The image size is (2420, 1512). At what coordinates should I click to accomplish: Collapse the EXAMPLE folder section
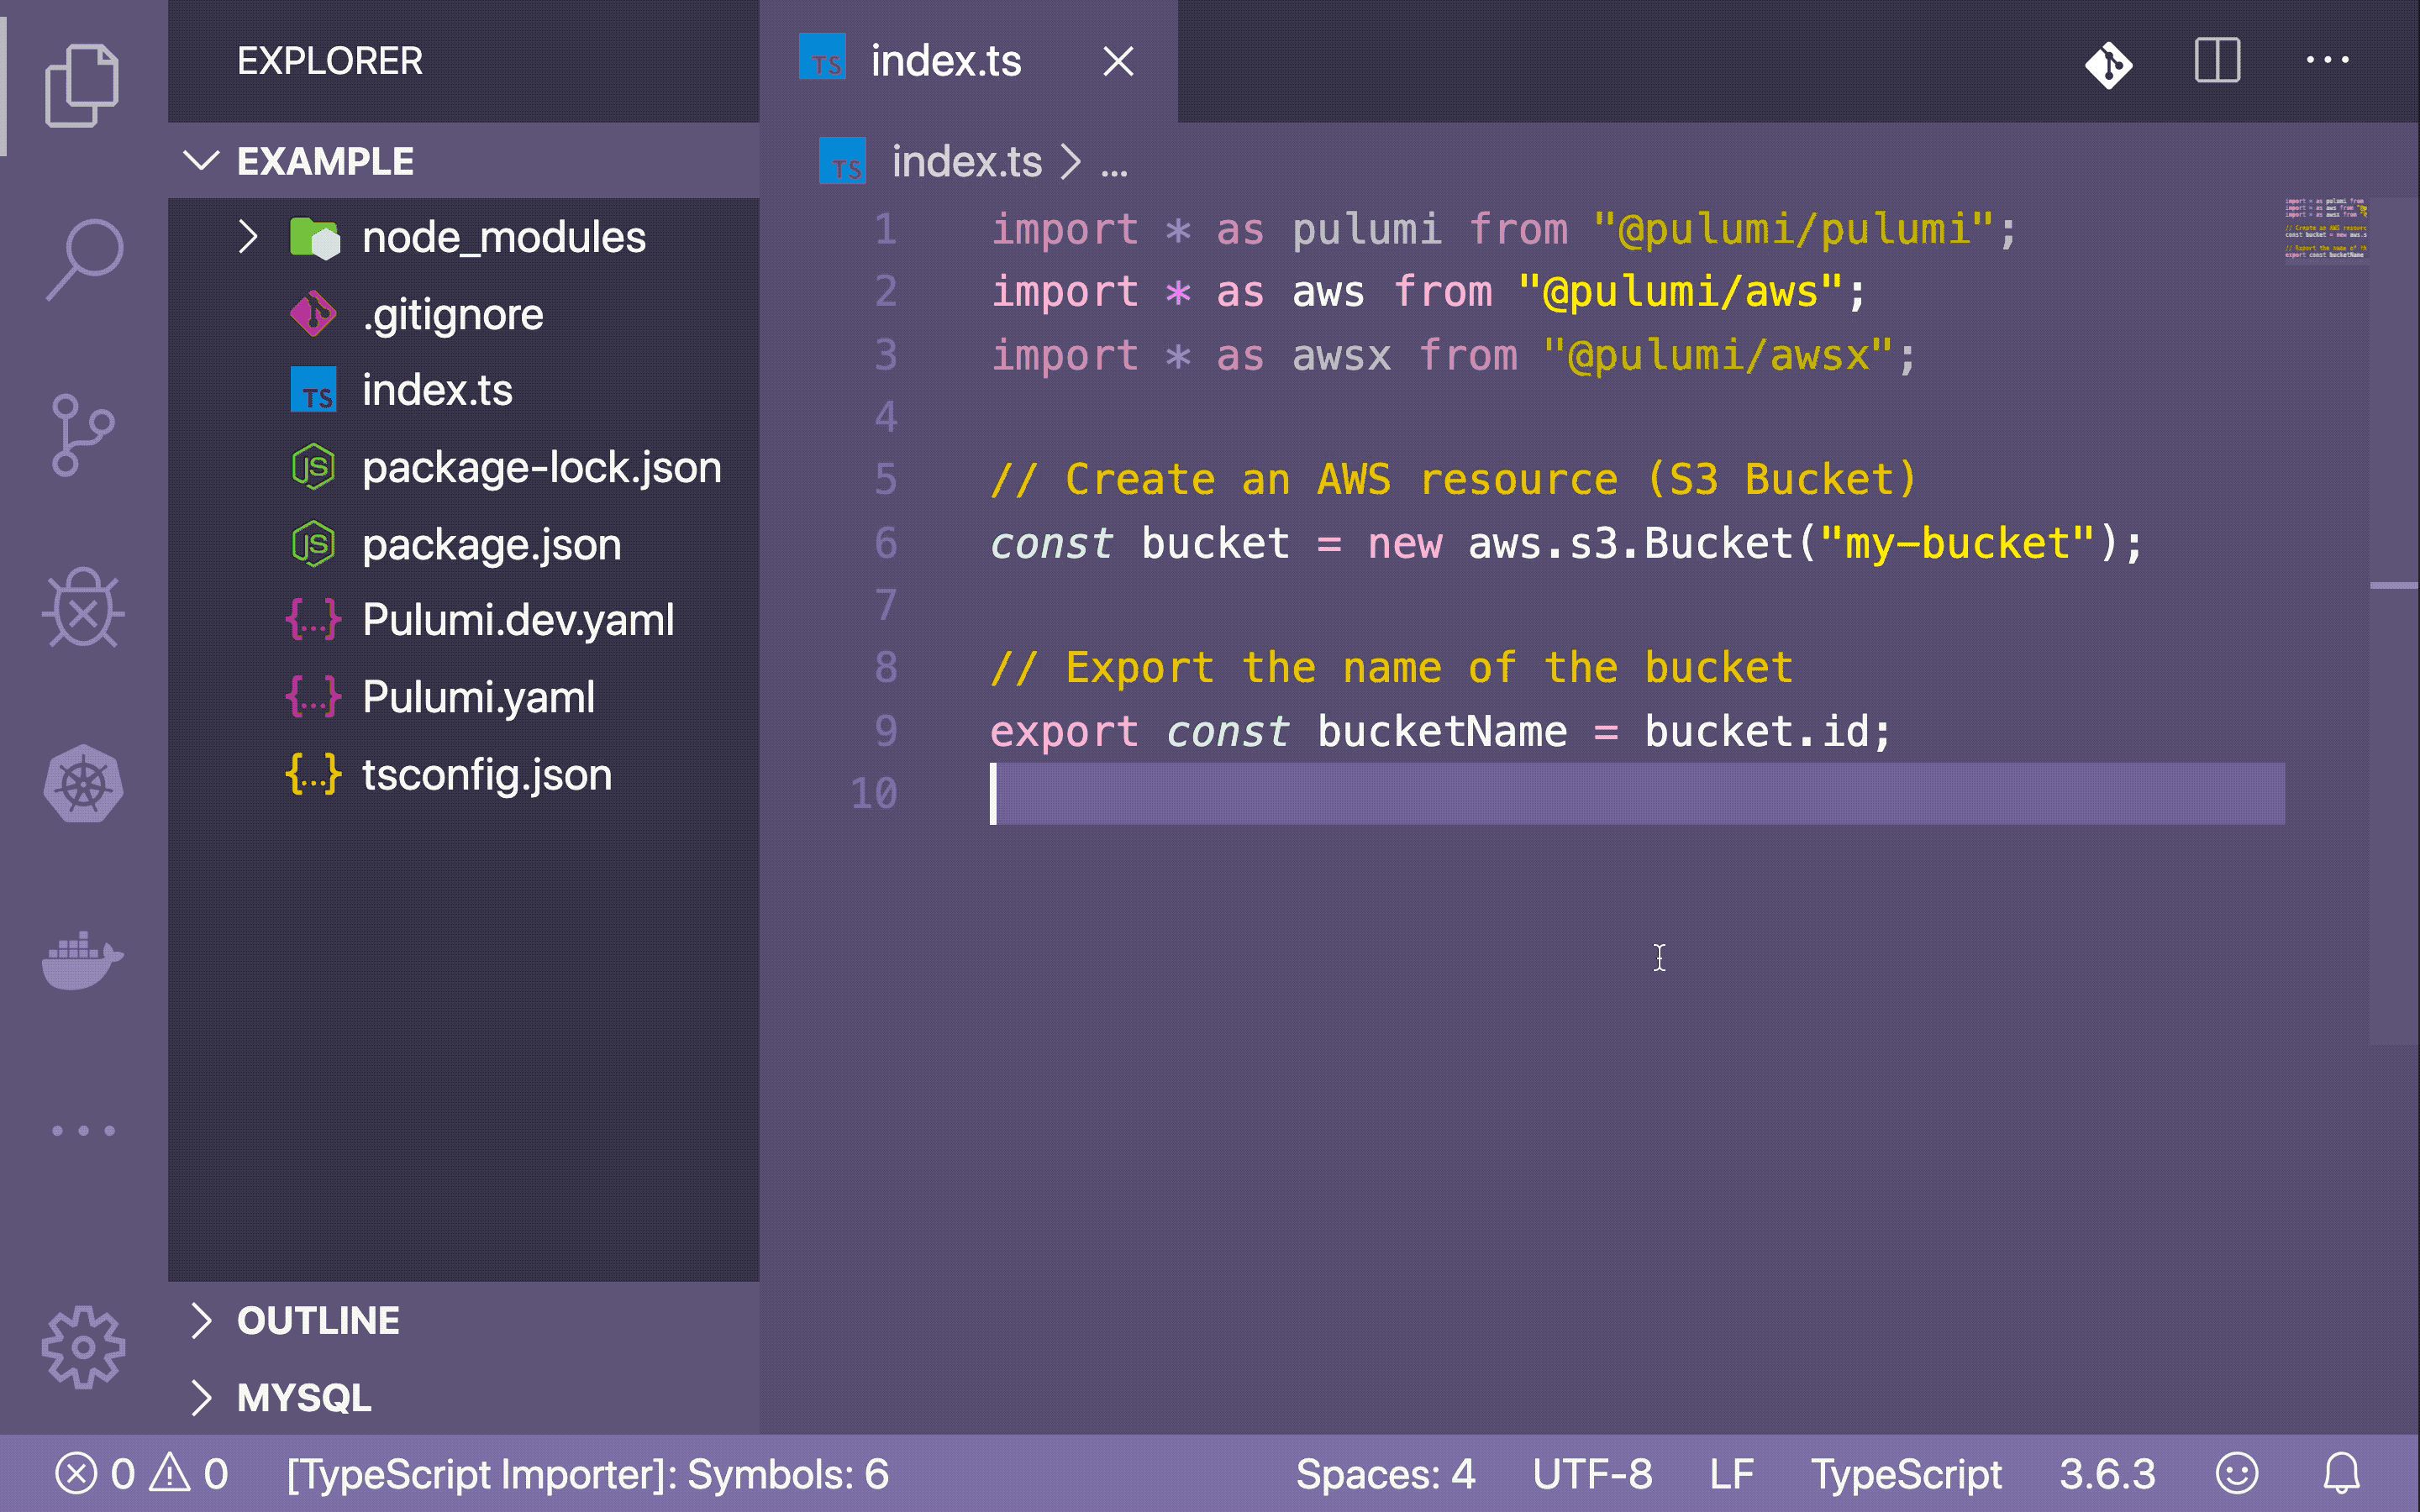point(203,160)
